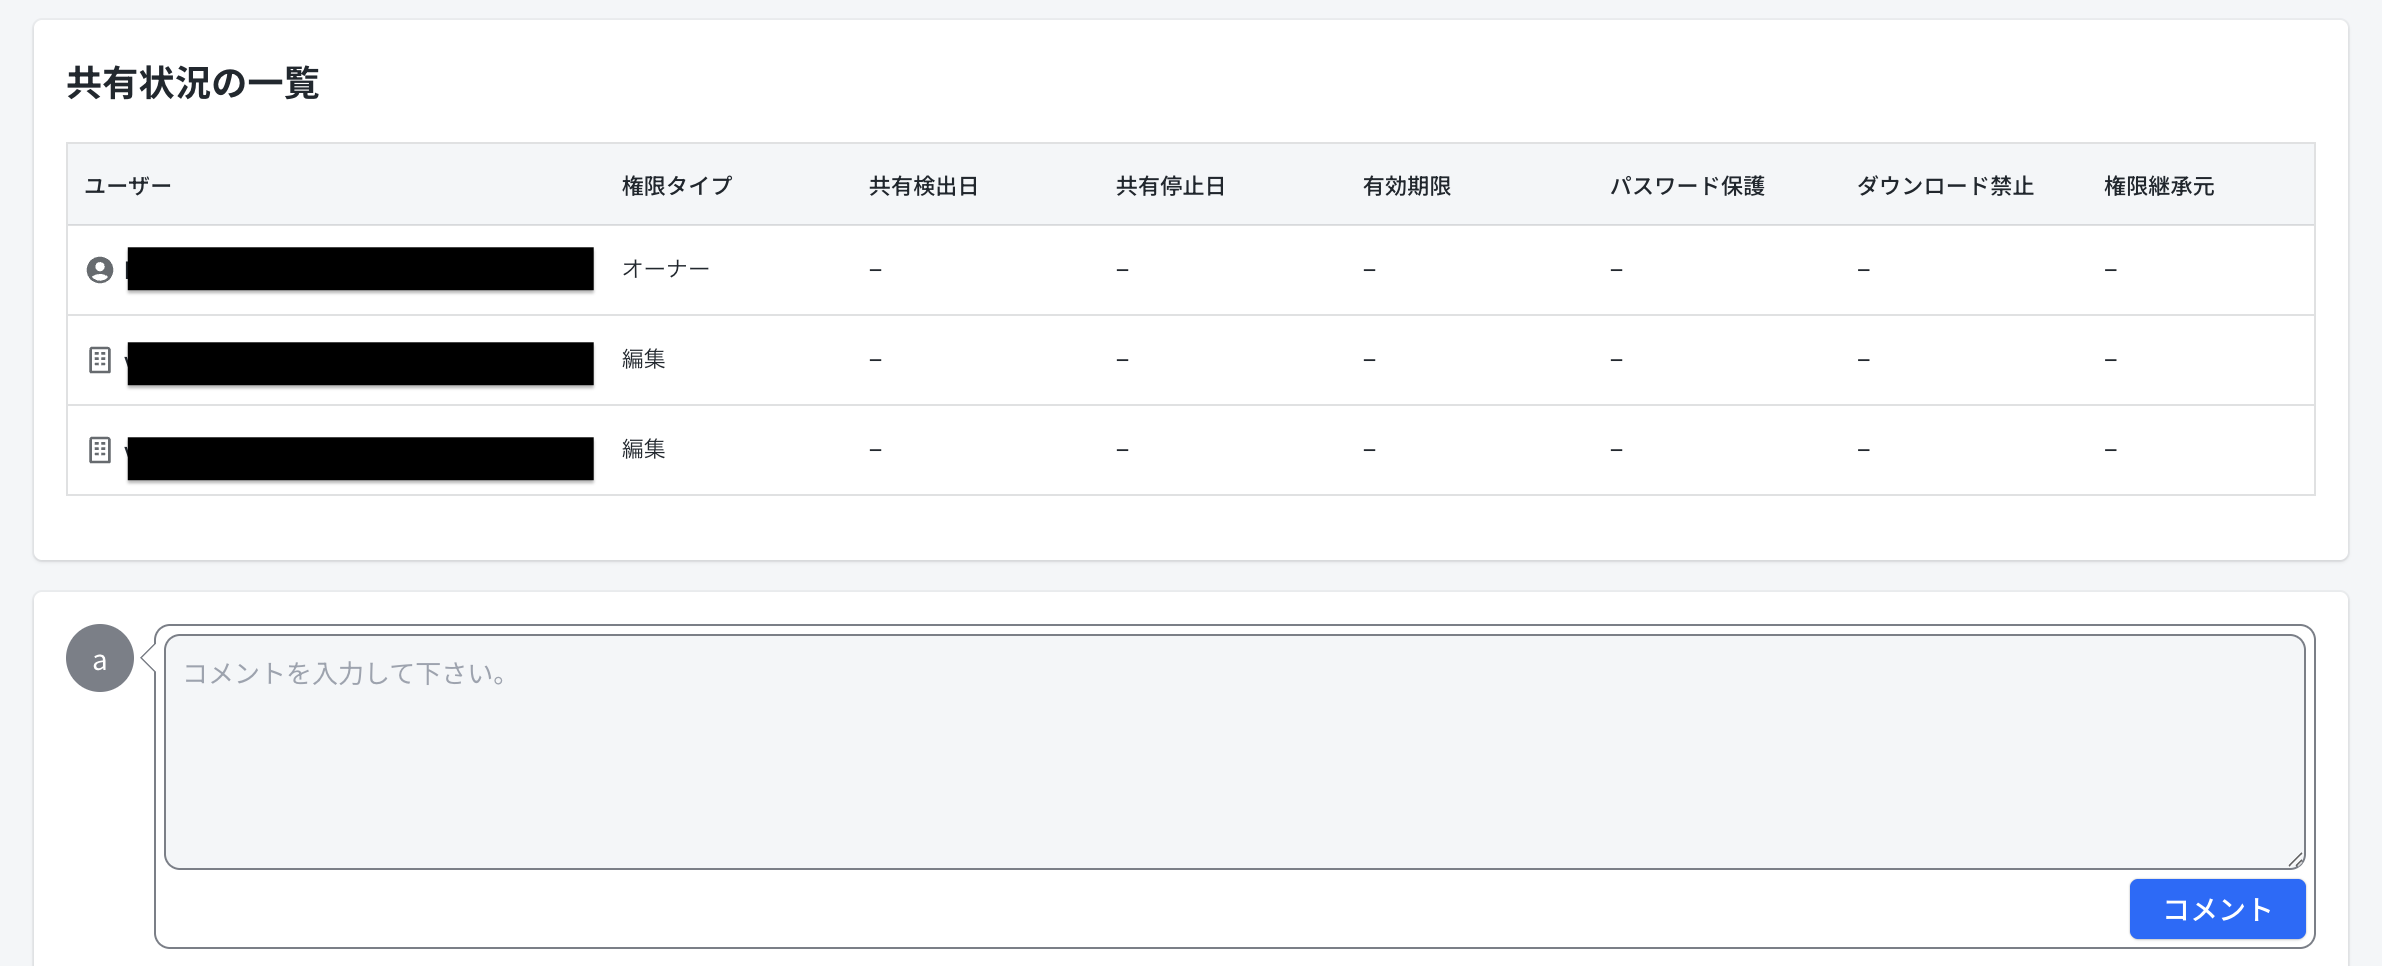Grab the resize handle of the comment textarea
This screenshot has height=966, width=2382.
2295,859
